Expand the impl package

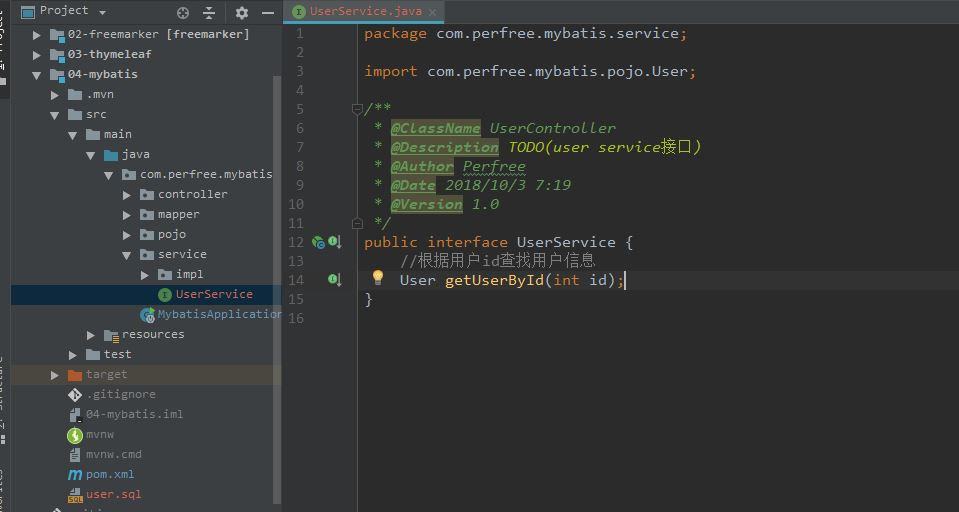tap(145, 275)
